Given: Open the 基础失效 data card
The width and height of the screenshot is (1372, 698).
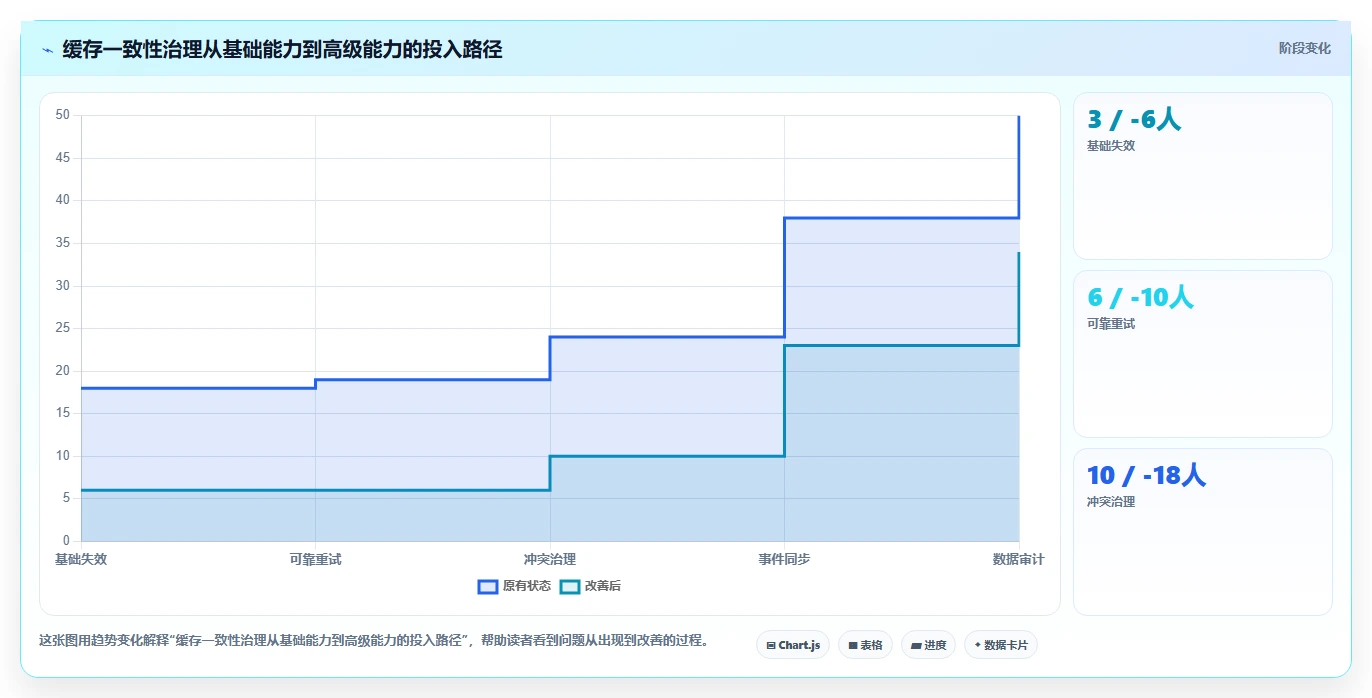Looking at the screenshot, I should point(1202,176).
